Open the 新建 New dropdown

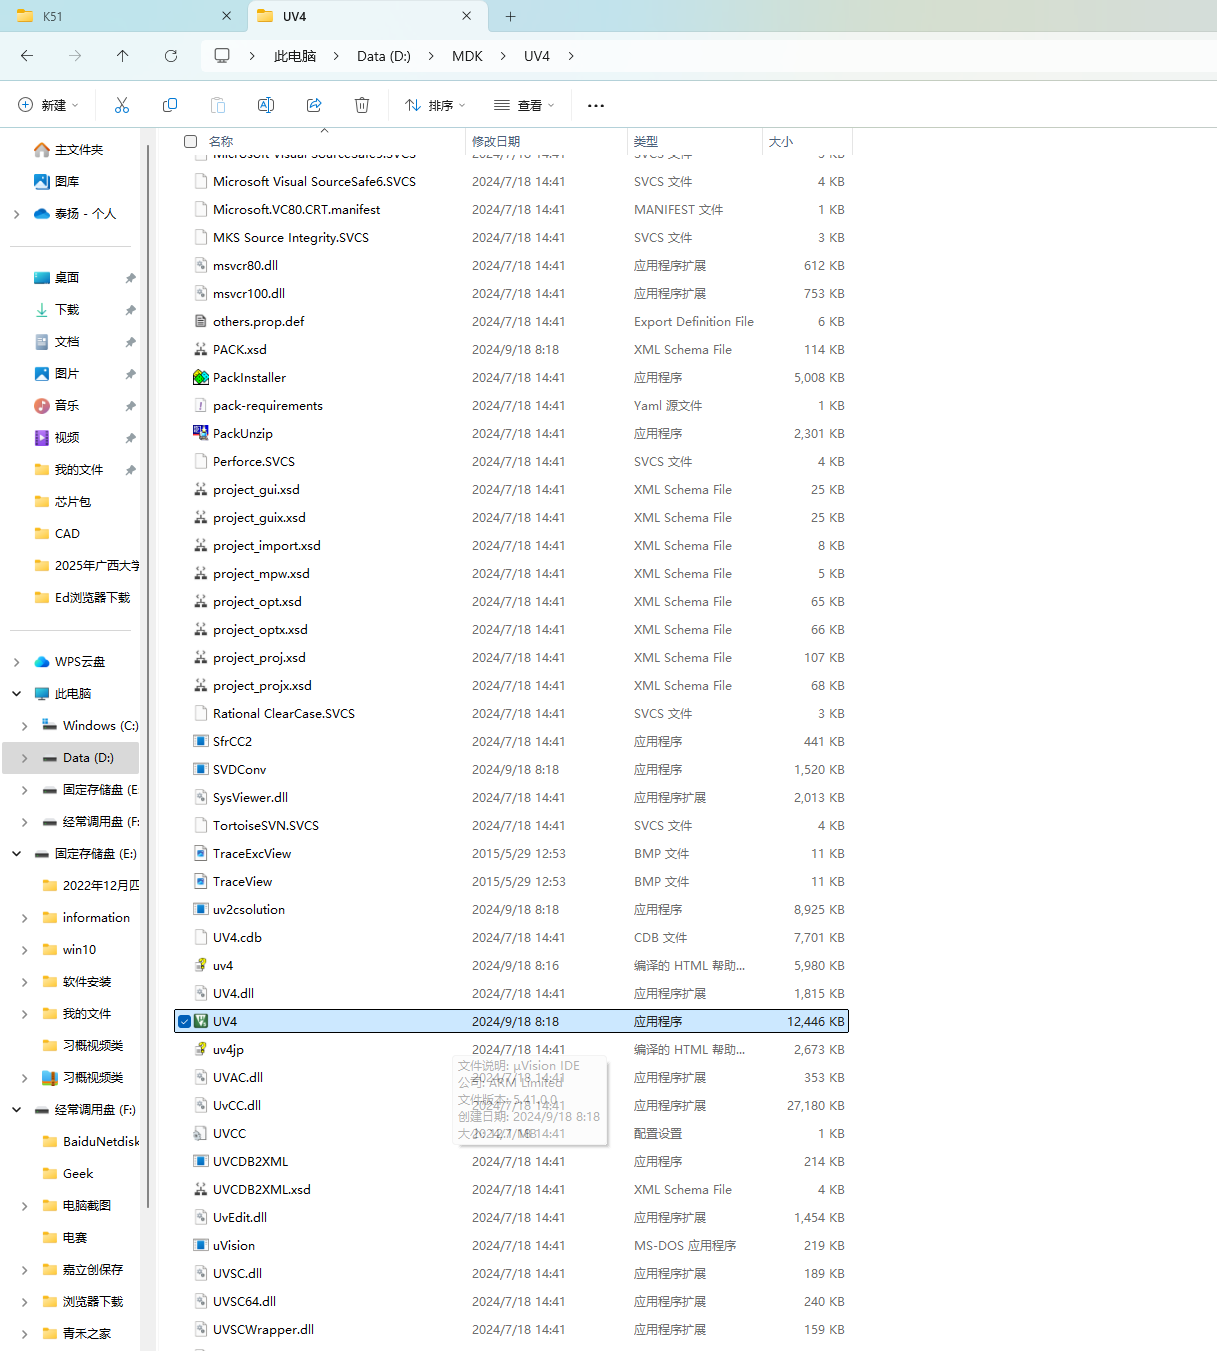coord(48,105)
